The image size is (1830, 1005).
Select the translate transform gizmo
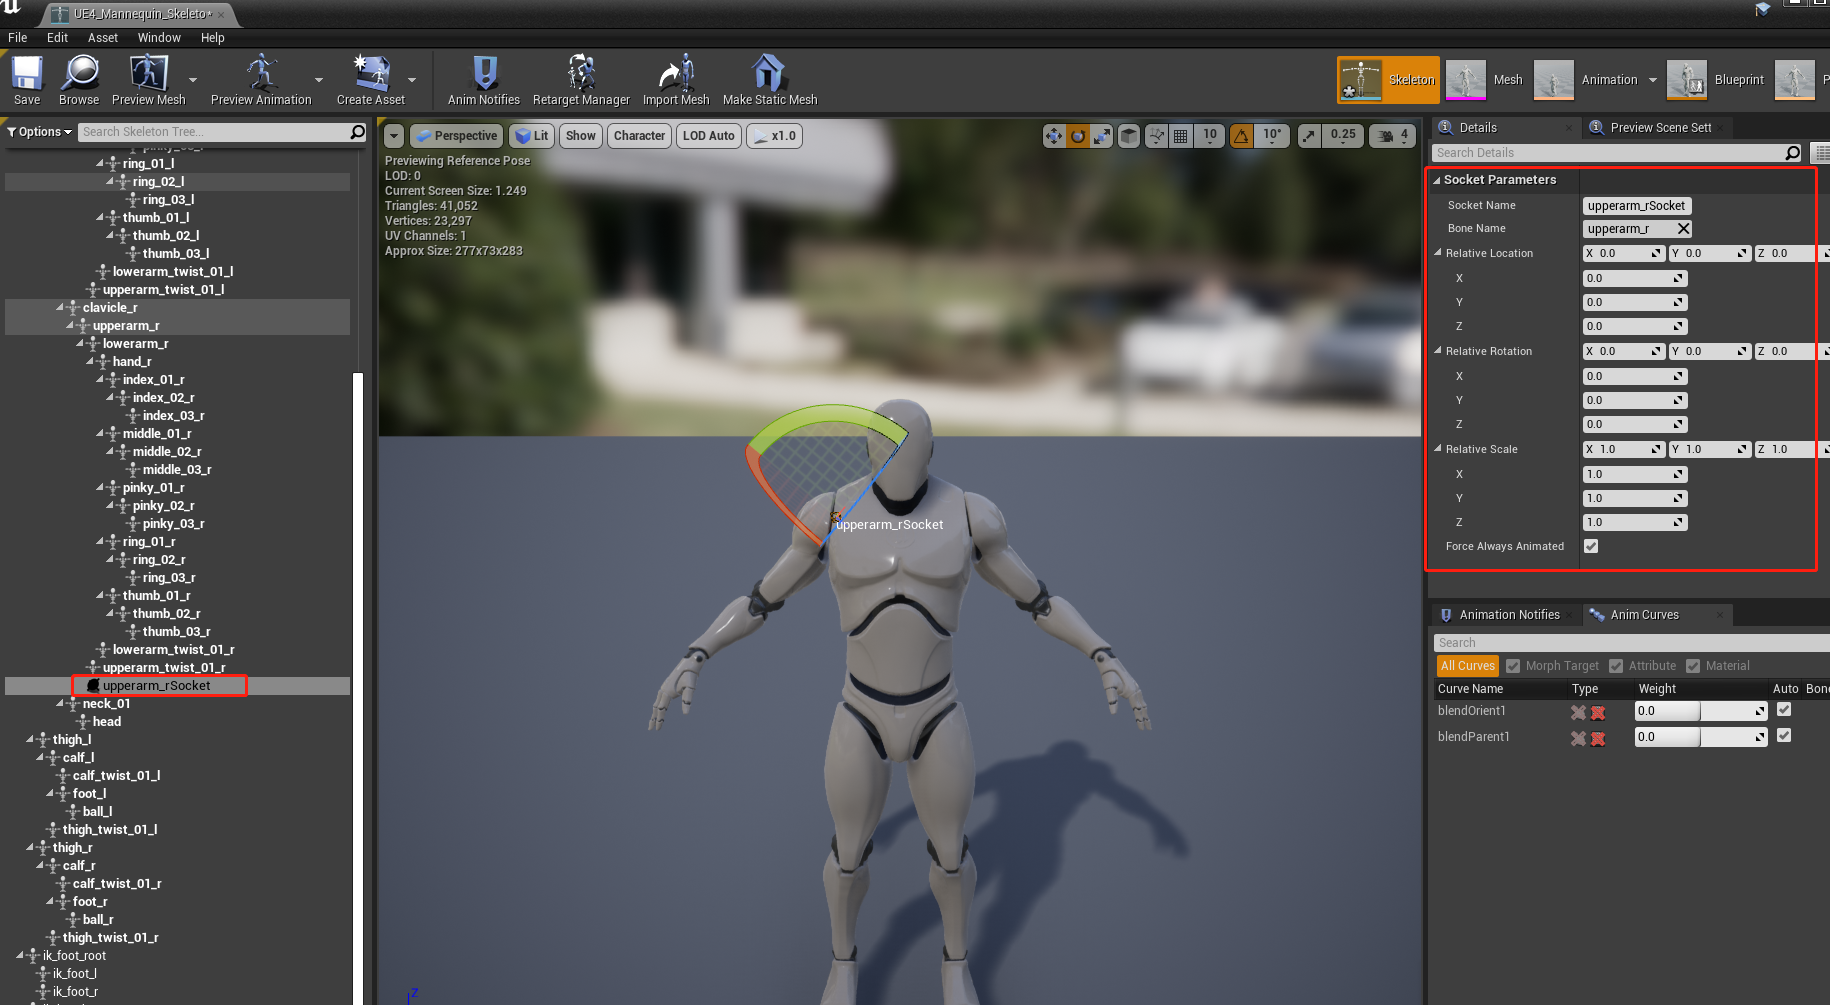tap(1054, 136)
